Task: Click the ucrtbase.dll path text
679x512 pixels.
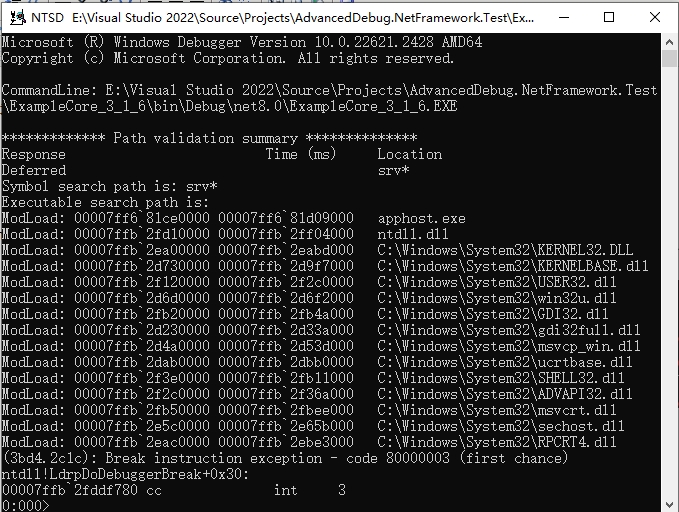Action: pyautogui.click(x=505, y=363)
